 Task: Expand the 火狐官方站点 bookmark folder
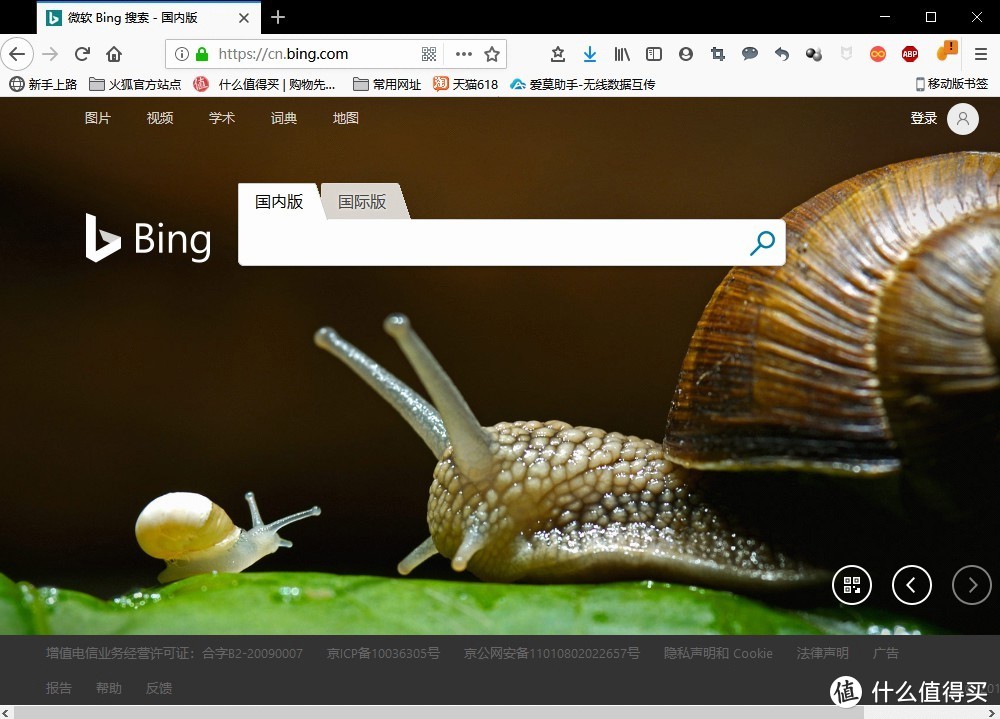135,84
